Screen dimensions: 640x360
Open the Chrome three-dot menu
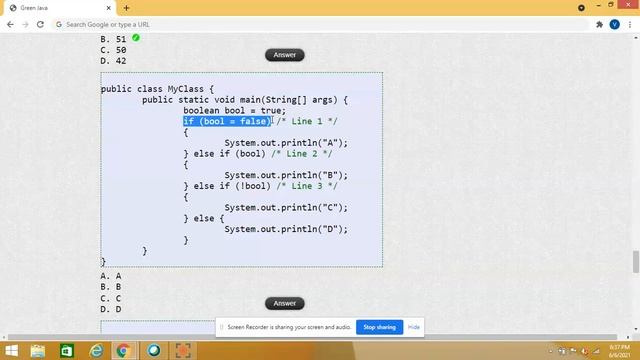[x=630, y=24]
